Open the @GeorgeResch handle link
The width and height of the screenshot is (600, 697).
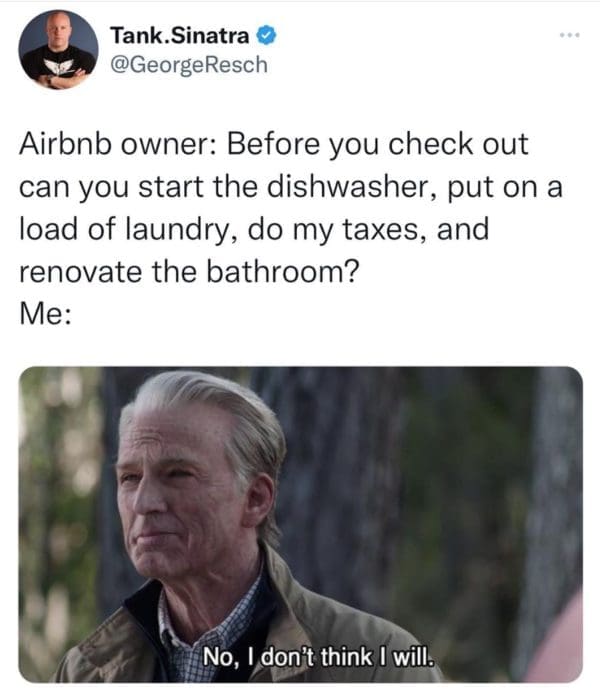tap(189, 65)
